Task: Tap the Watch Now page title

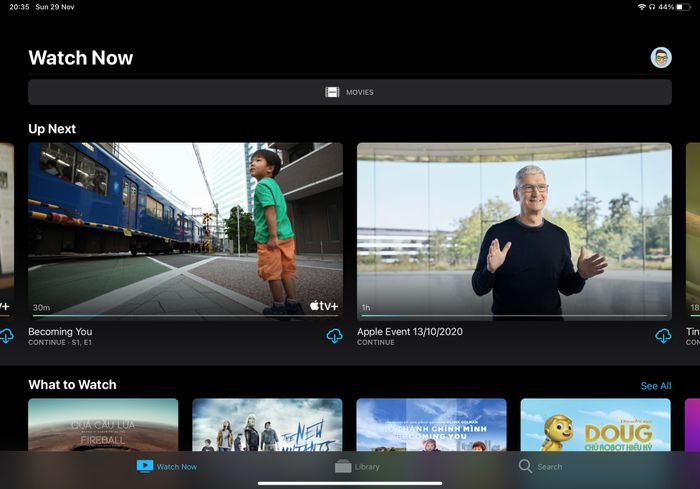Action: pyautogui.click(x=81, y=58)
